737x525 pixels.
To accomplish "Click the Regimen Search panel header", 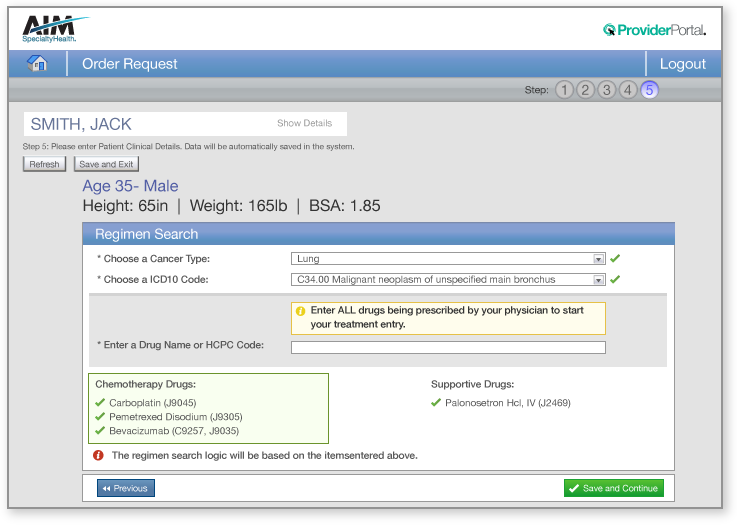I will click(x=378, y=234).
